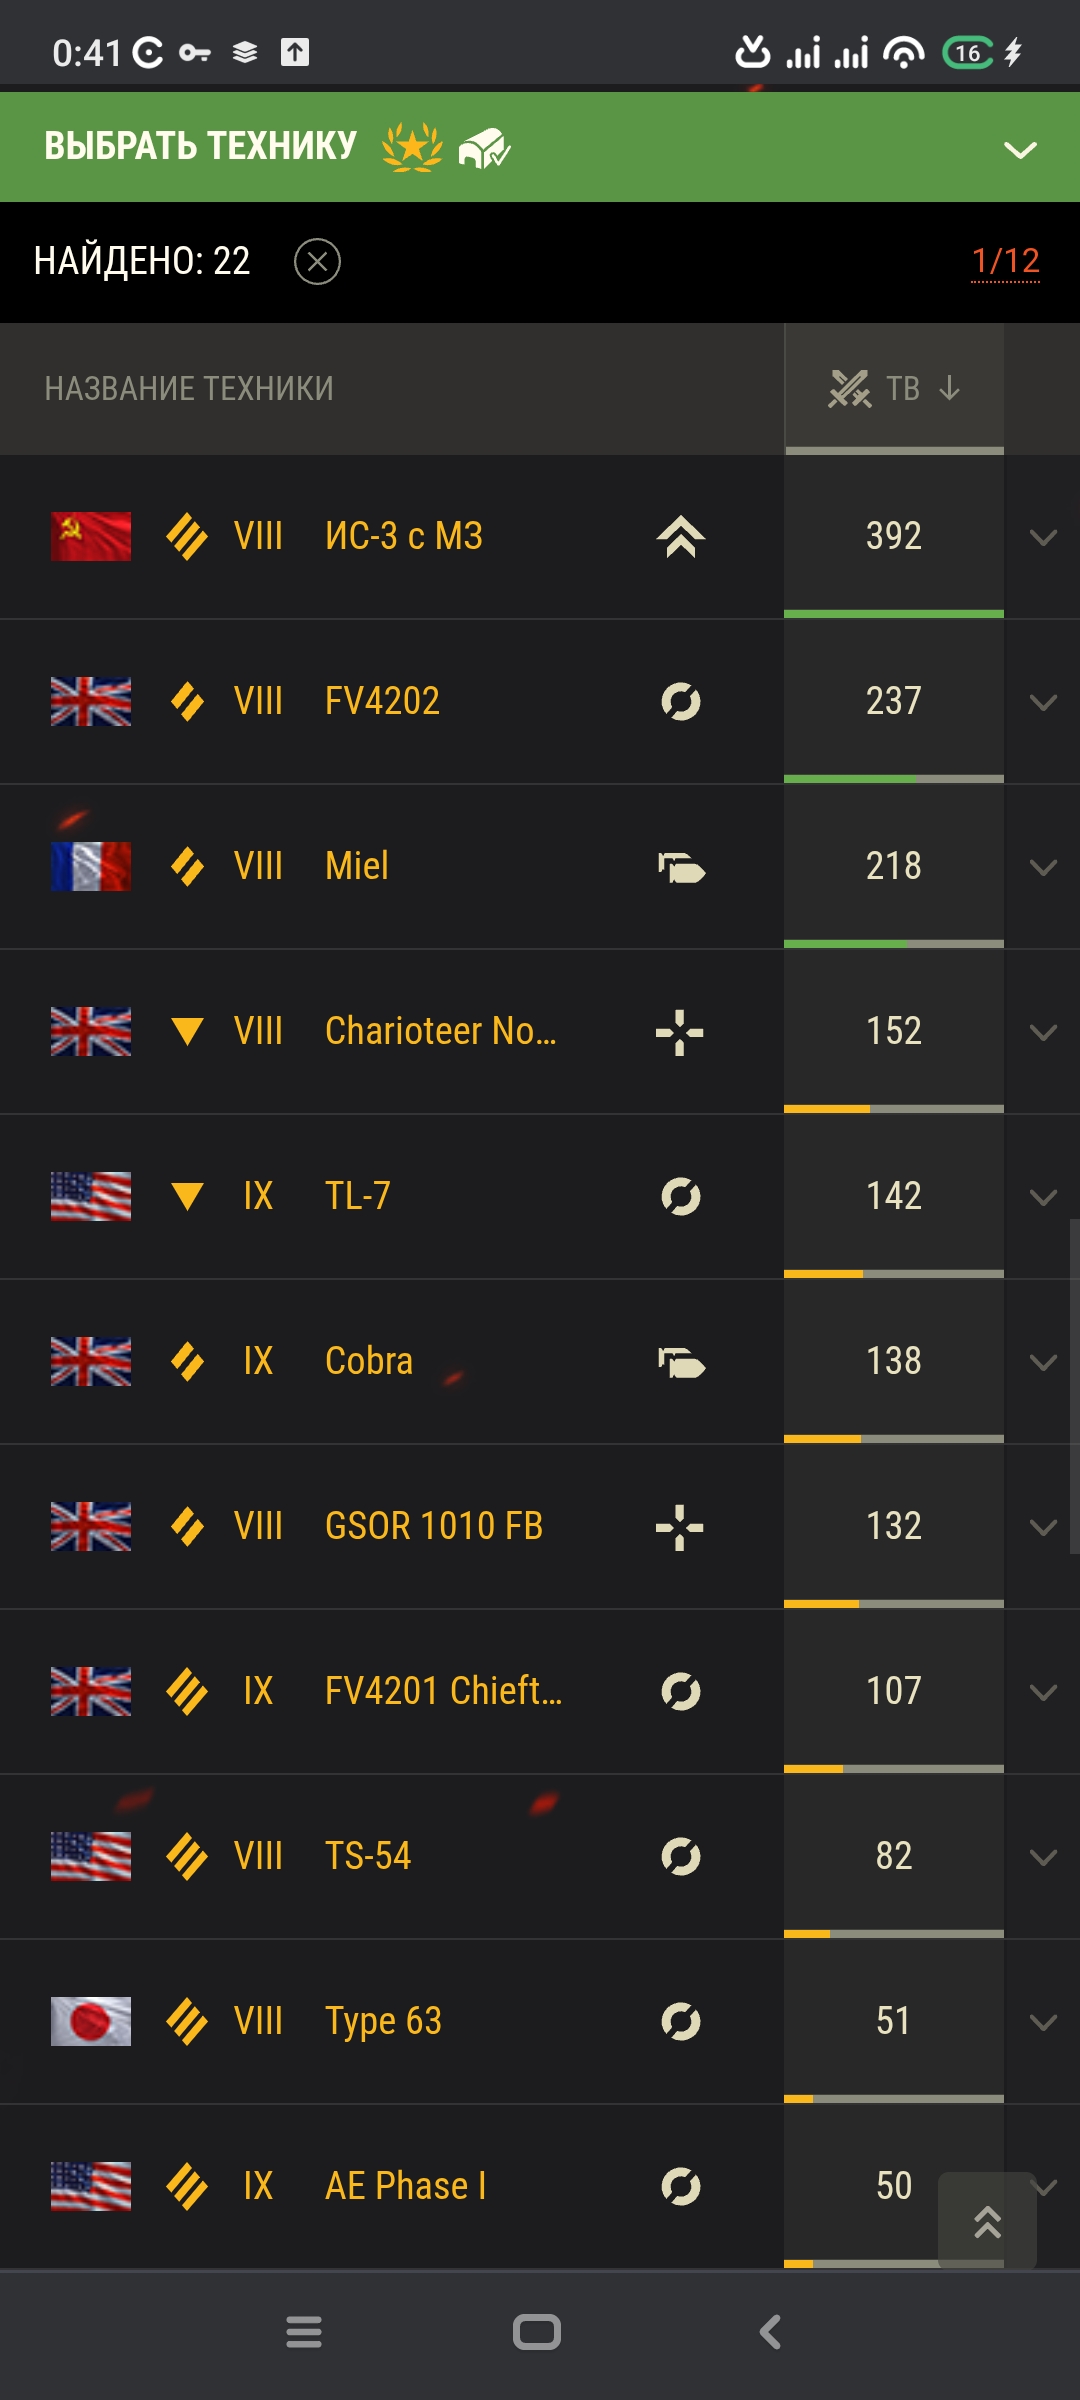Click the light tank icon for Charioteer row

coord(680,1032)
